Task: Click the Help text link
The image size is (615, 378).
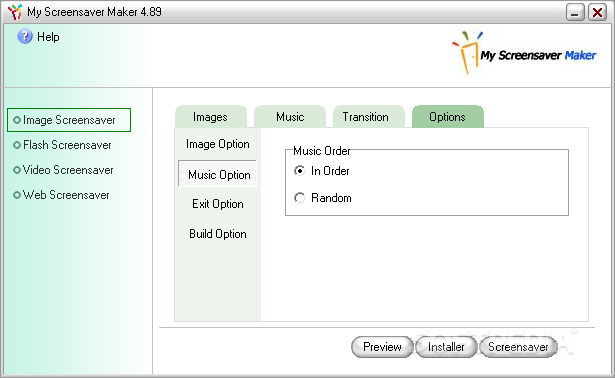Action: [x=48, y=37]
